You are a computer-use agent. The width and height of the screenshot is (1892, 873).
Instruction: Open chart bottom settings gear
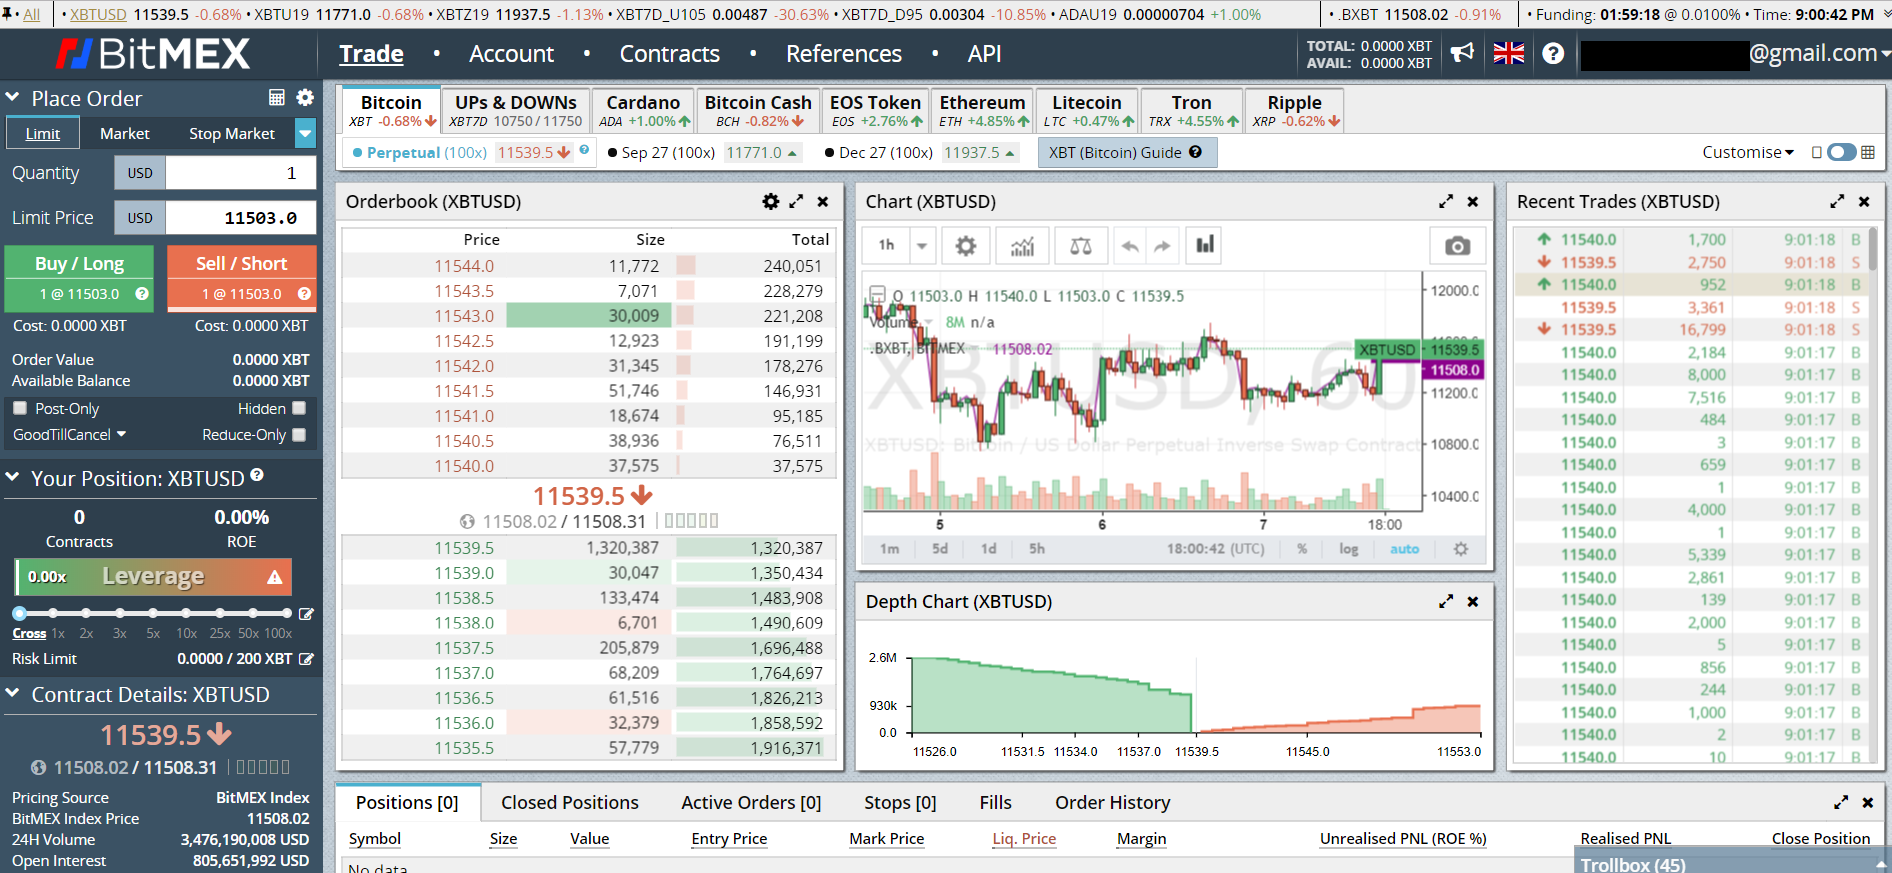[x=1461, y=549]
